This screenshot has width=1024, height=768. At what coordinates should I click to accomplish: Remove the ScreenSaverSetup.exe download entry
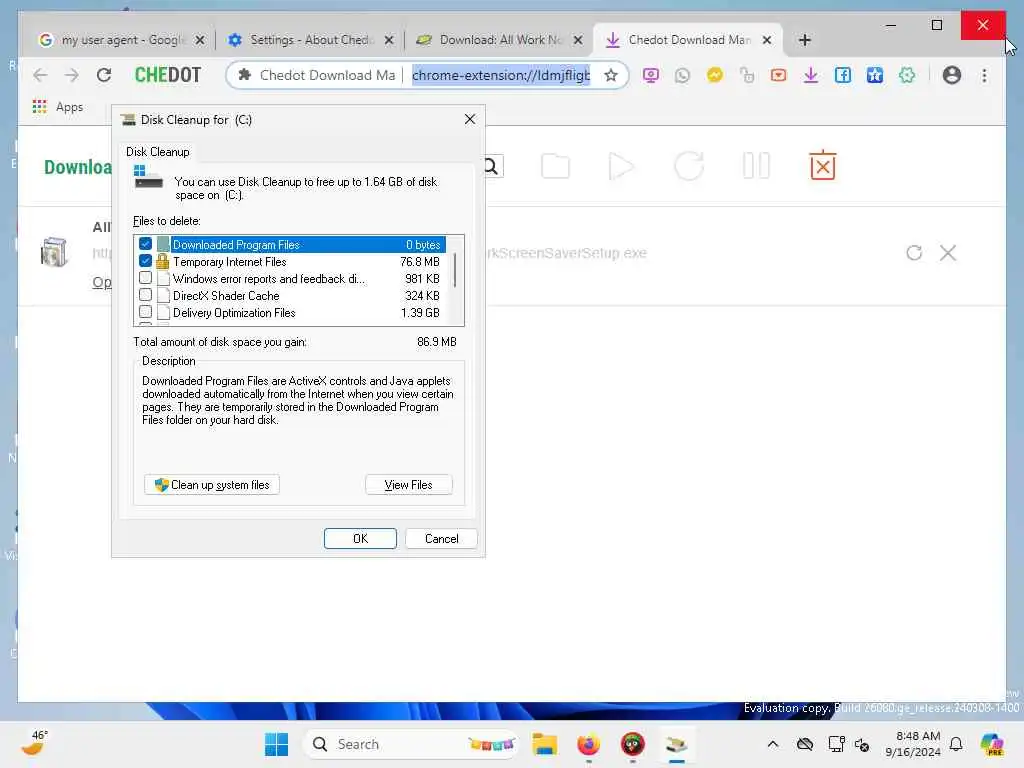[948, 253]
